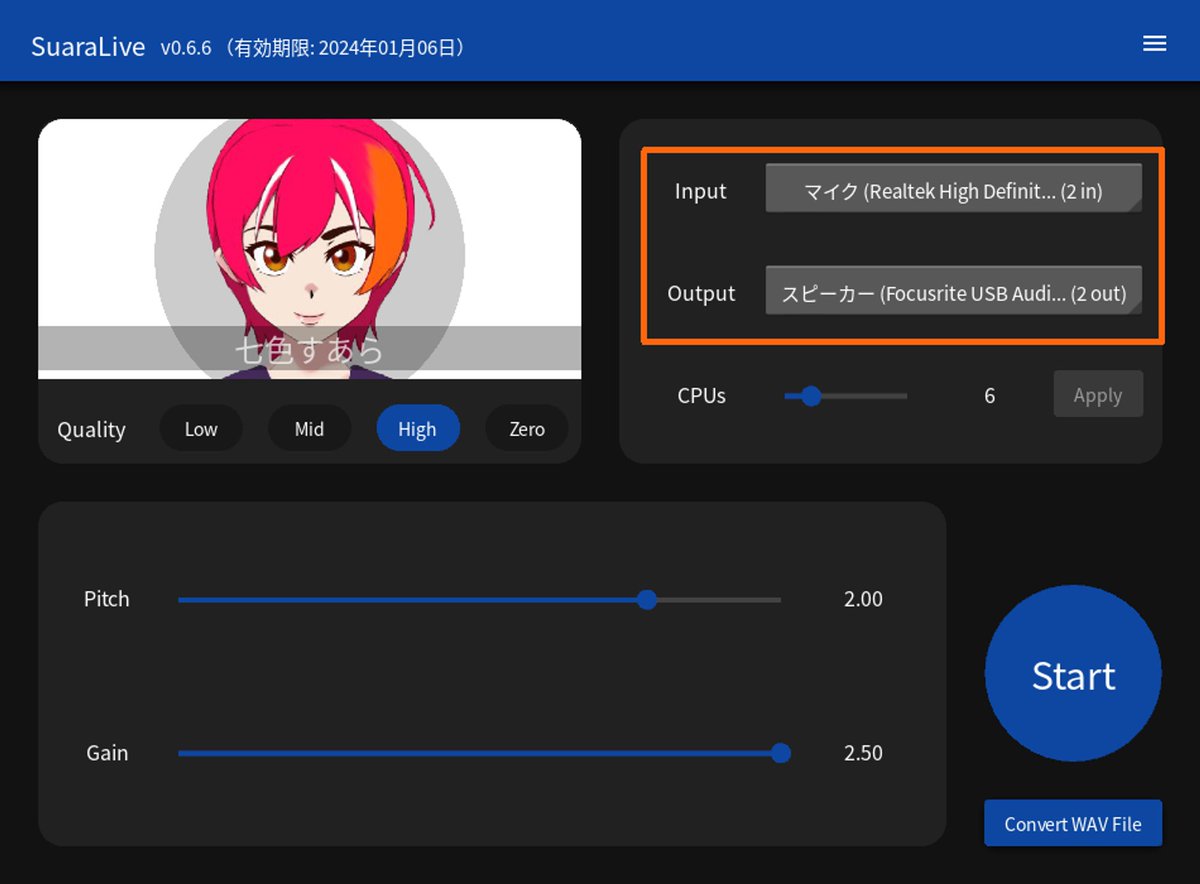
Task: Click the SuaraLive app title
Action: [88, 46]
